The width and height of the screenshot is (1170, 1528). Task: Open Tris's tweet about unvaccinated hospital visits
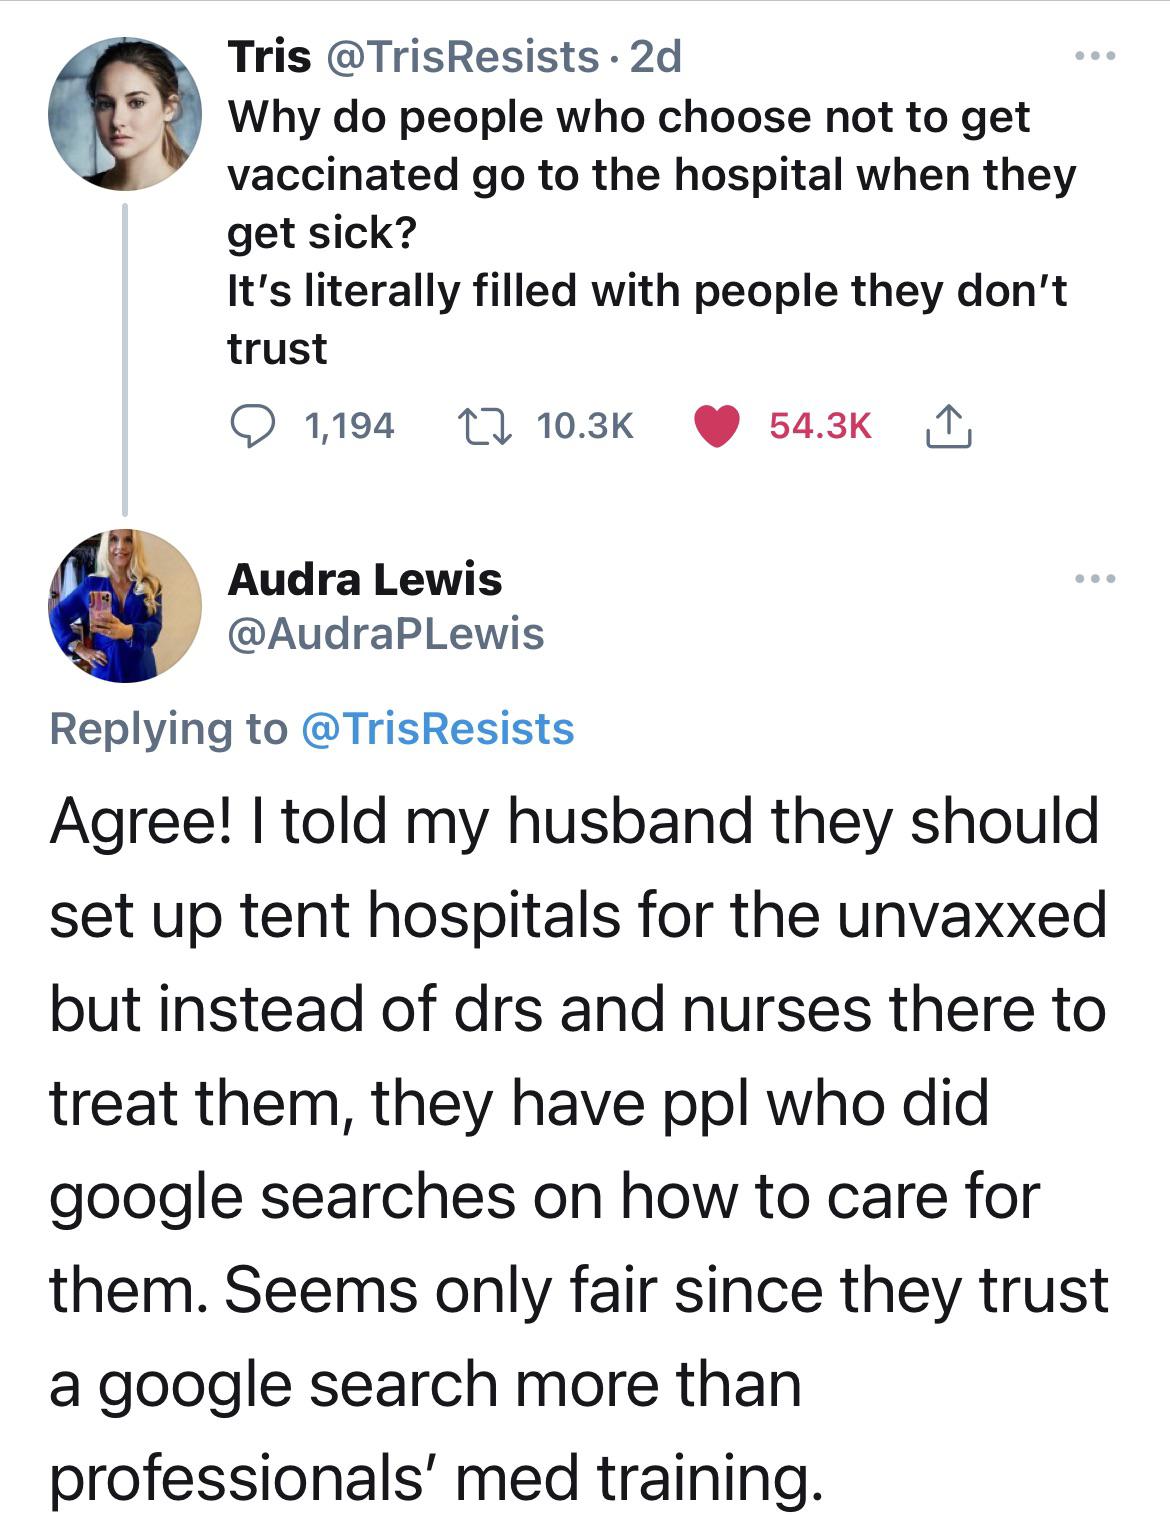[650, 232]
